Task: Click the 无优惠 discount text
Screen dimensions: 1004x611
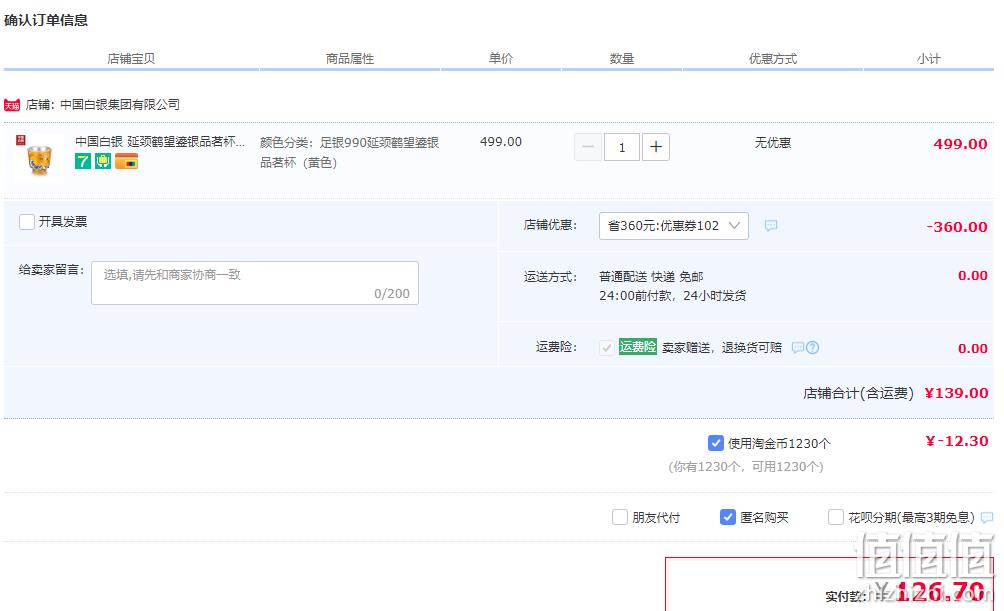Action: coord(773,143)
